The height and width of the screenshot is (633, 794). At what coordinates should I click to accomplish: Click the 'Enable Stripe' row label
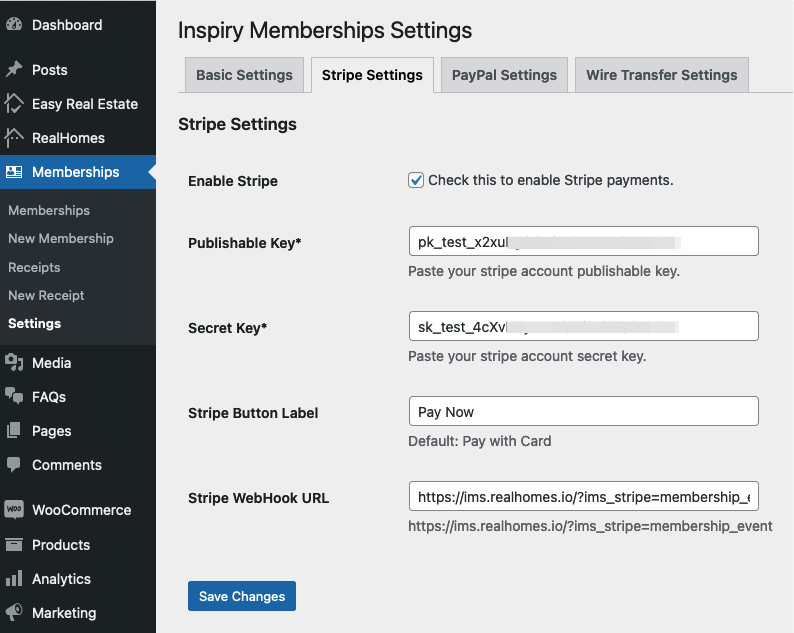[233, 181]
